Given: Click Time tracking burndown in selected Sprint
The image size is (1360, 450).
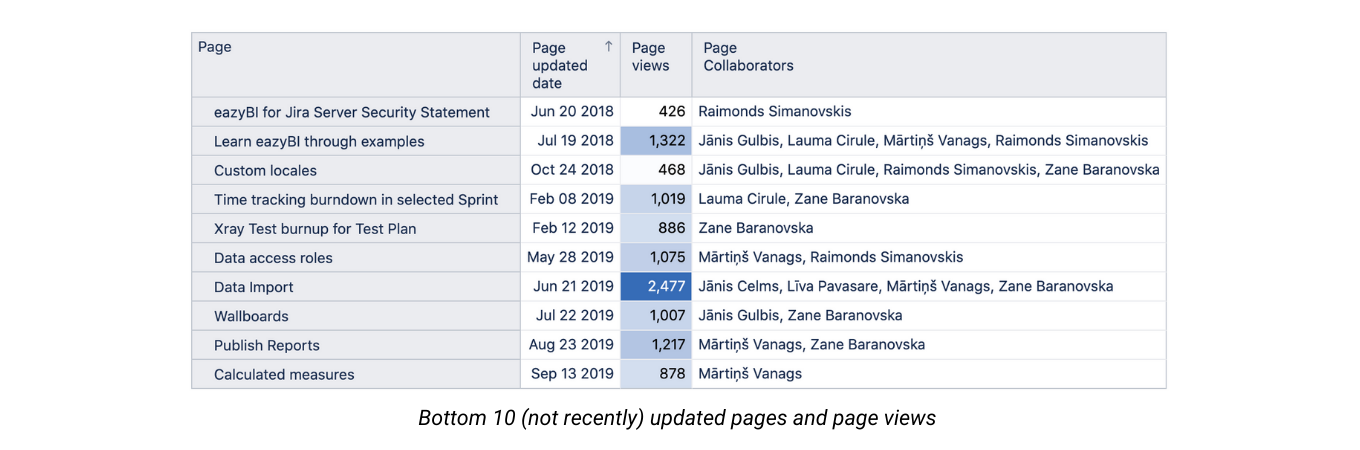Looking at the screenshot, I should coord(355,199).
